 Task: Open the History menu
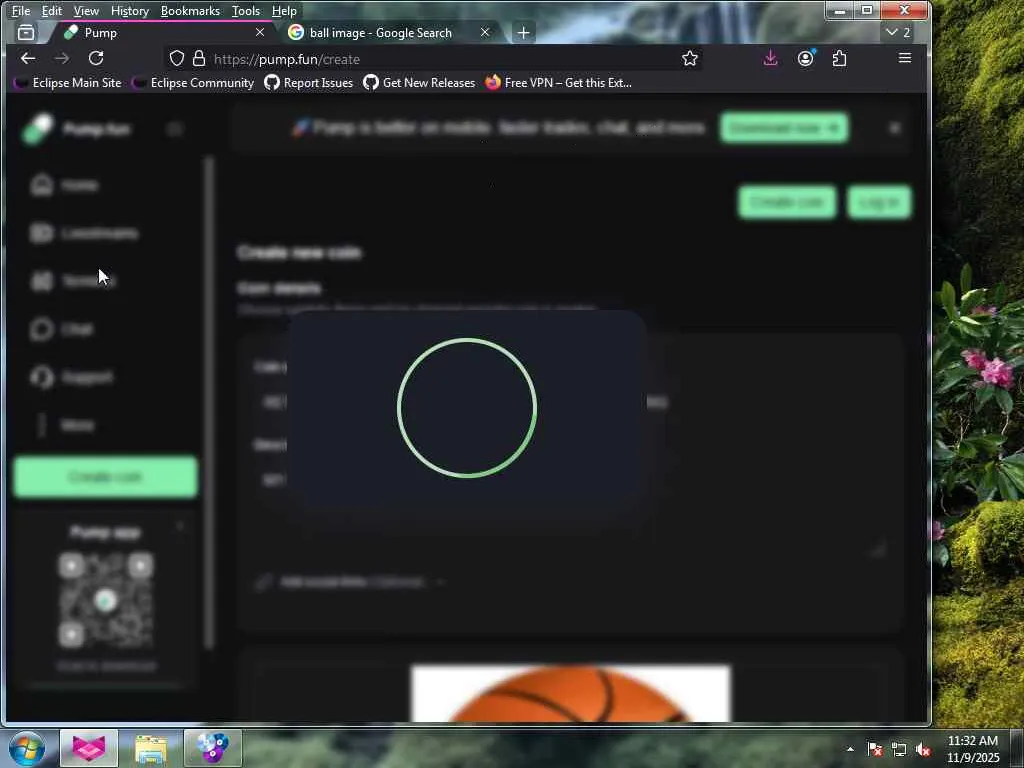[129, 10]
